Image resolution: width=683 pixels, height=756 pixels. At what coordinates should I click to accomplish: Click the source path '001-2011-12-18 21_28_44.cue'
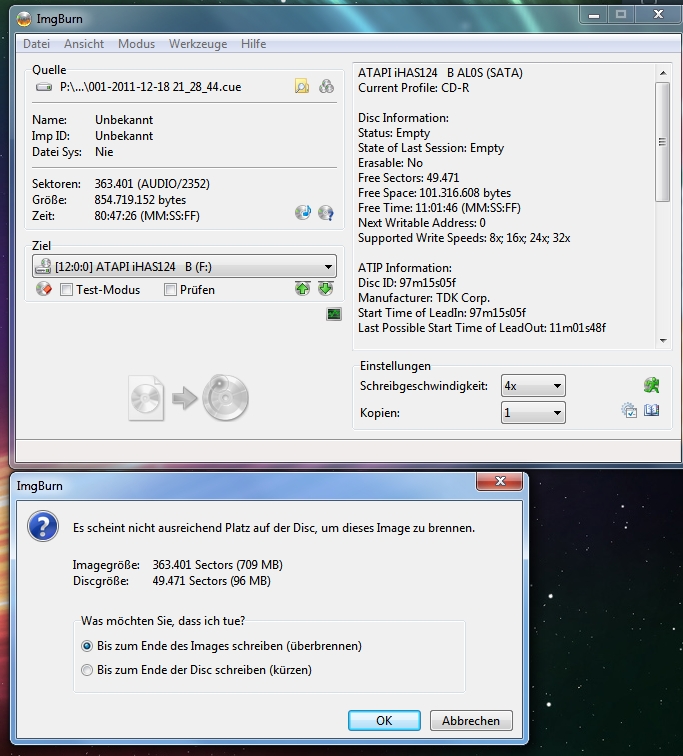point(150,87)
